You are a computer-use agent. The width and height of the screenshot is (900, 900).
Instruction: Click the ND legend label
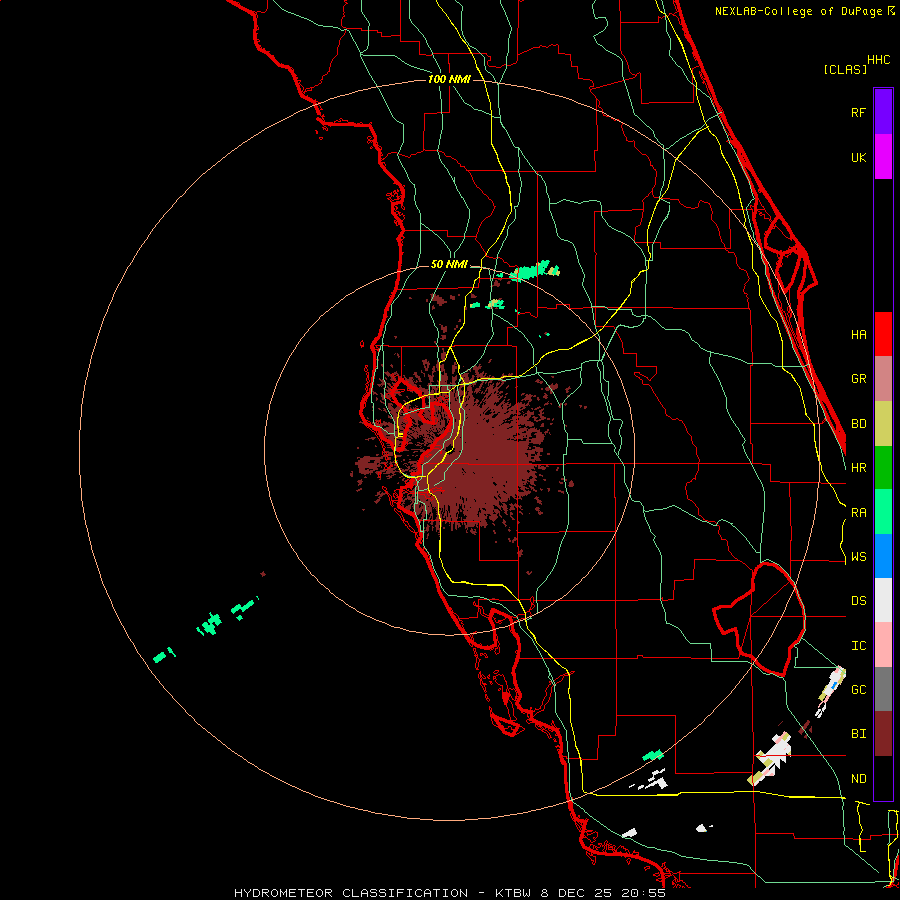(858, 779)
